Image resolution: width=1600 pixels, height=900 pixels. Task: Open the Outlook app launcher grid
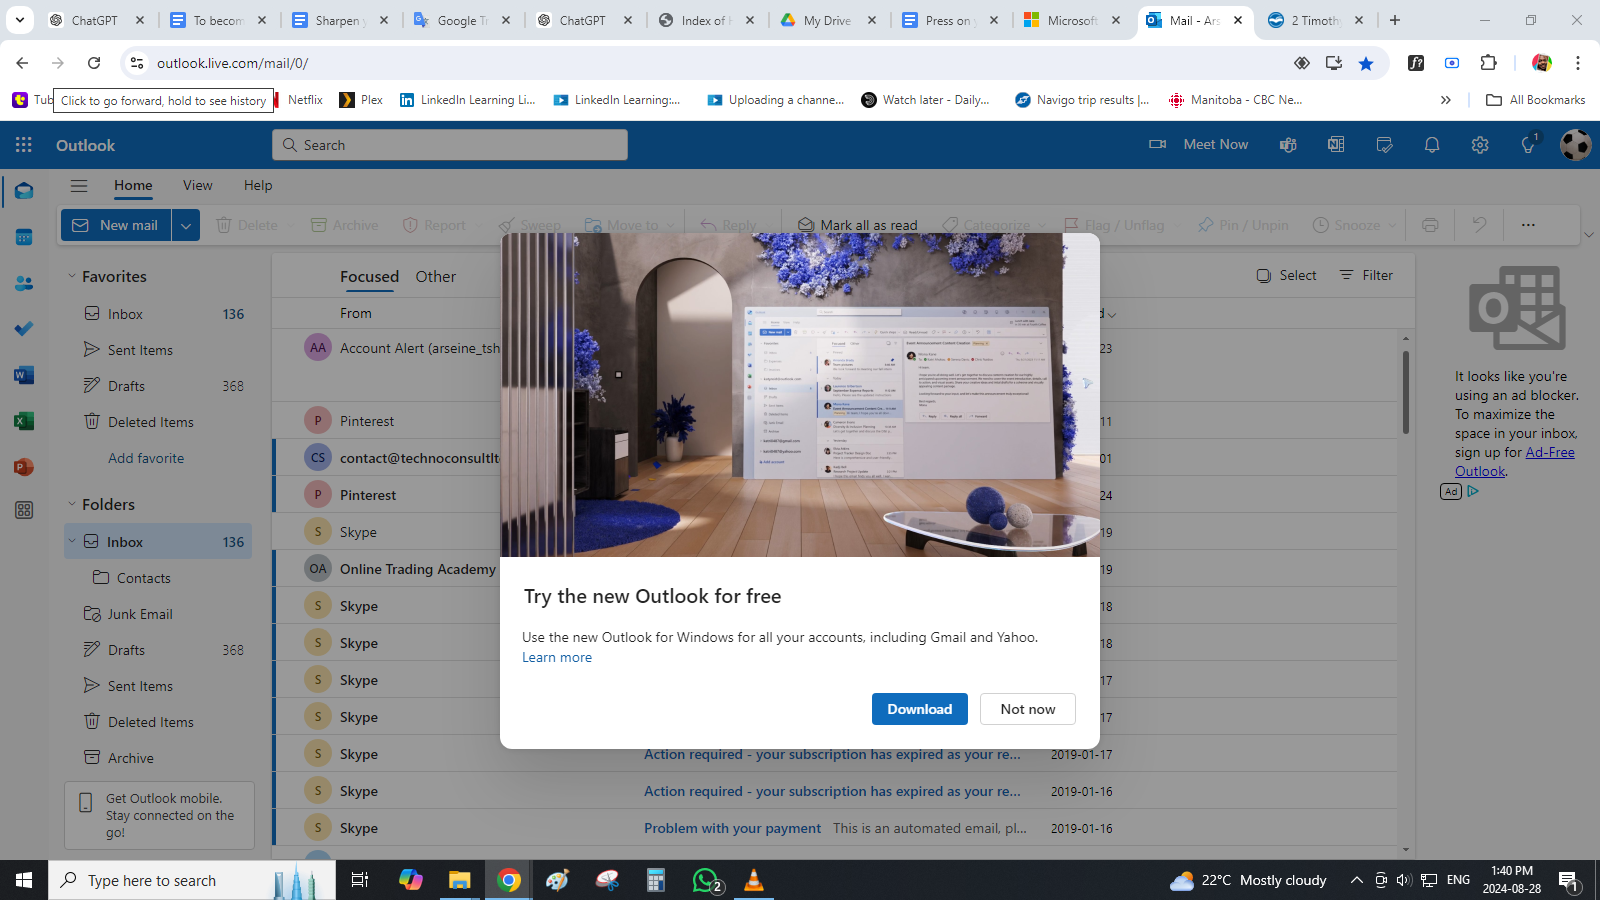pos(24,145)
